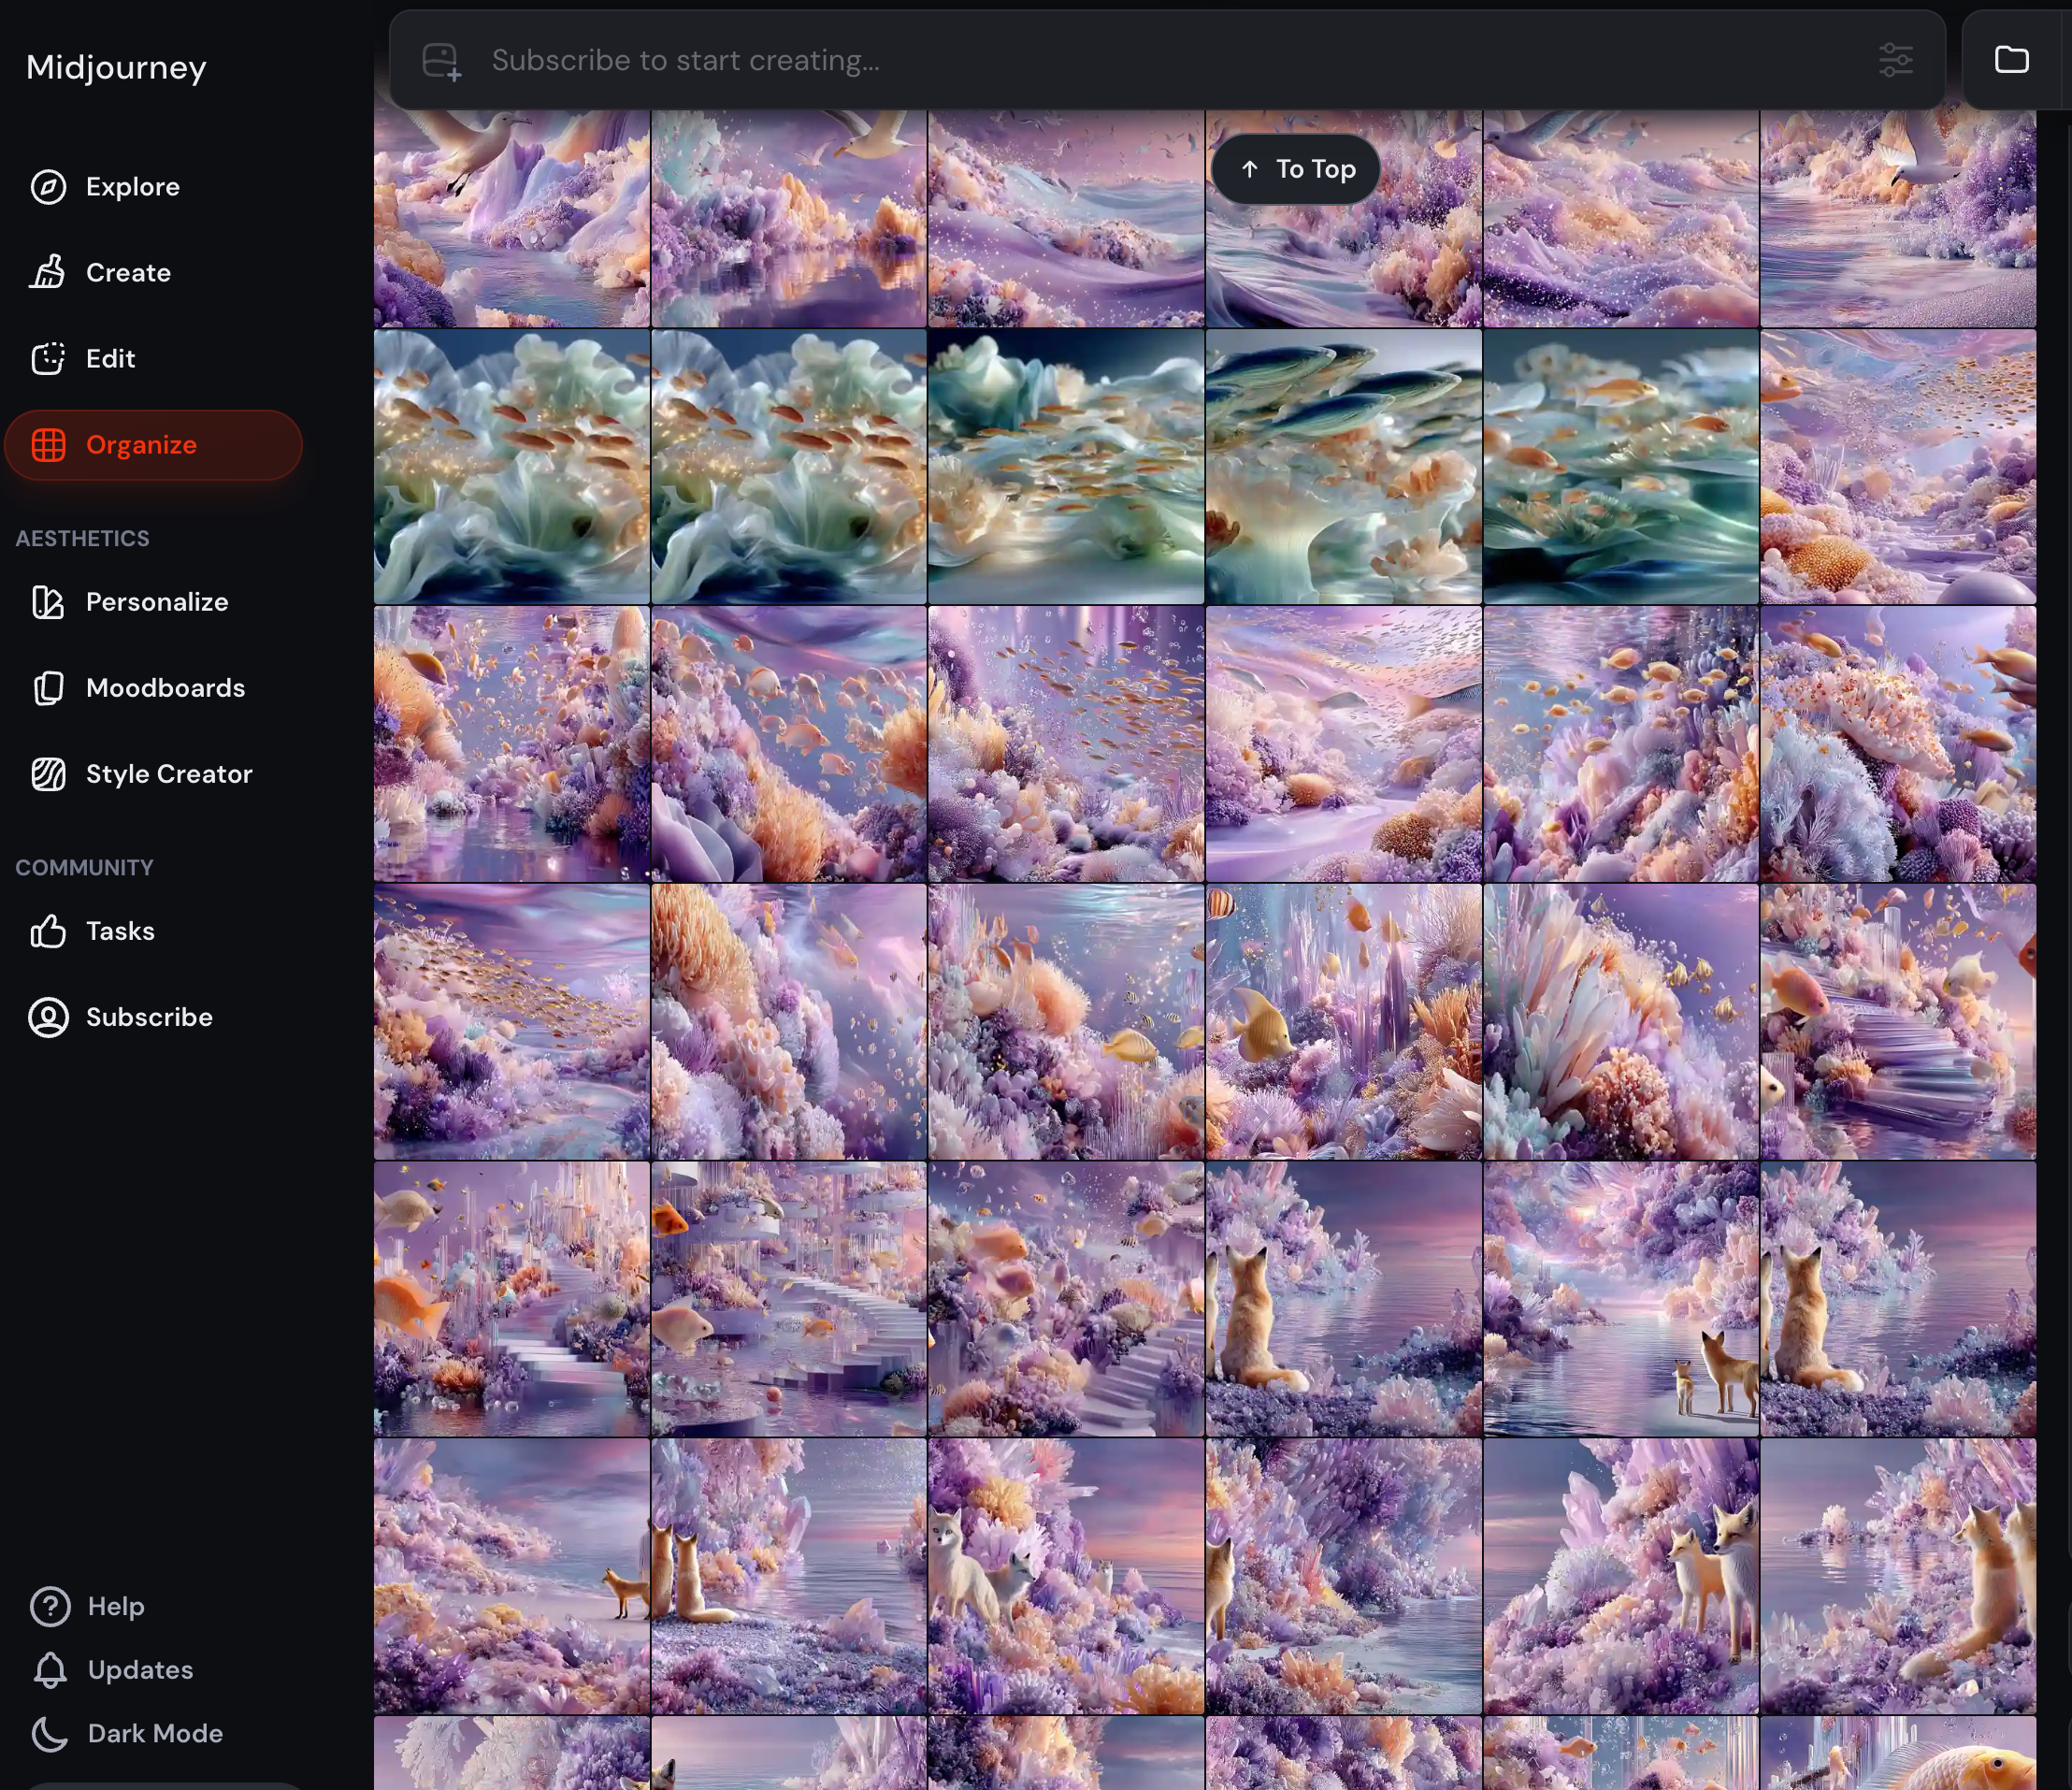
Task: Open the Edit page icon
Action: click(48, 359)
